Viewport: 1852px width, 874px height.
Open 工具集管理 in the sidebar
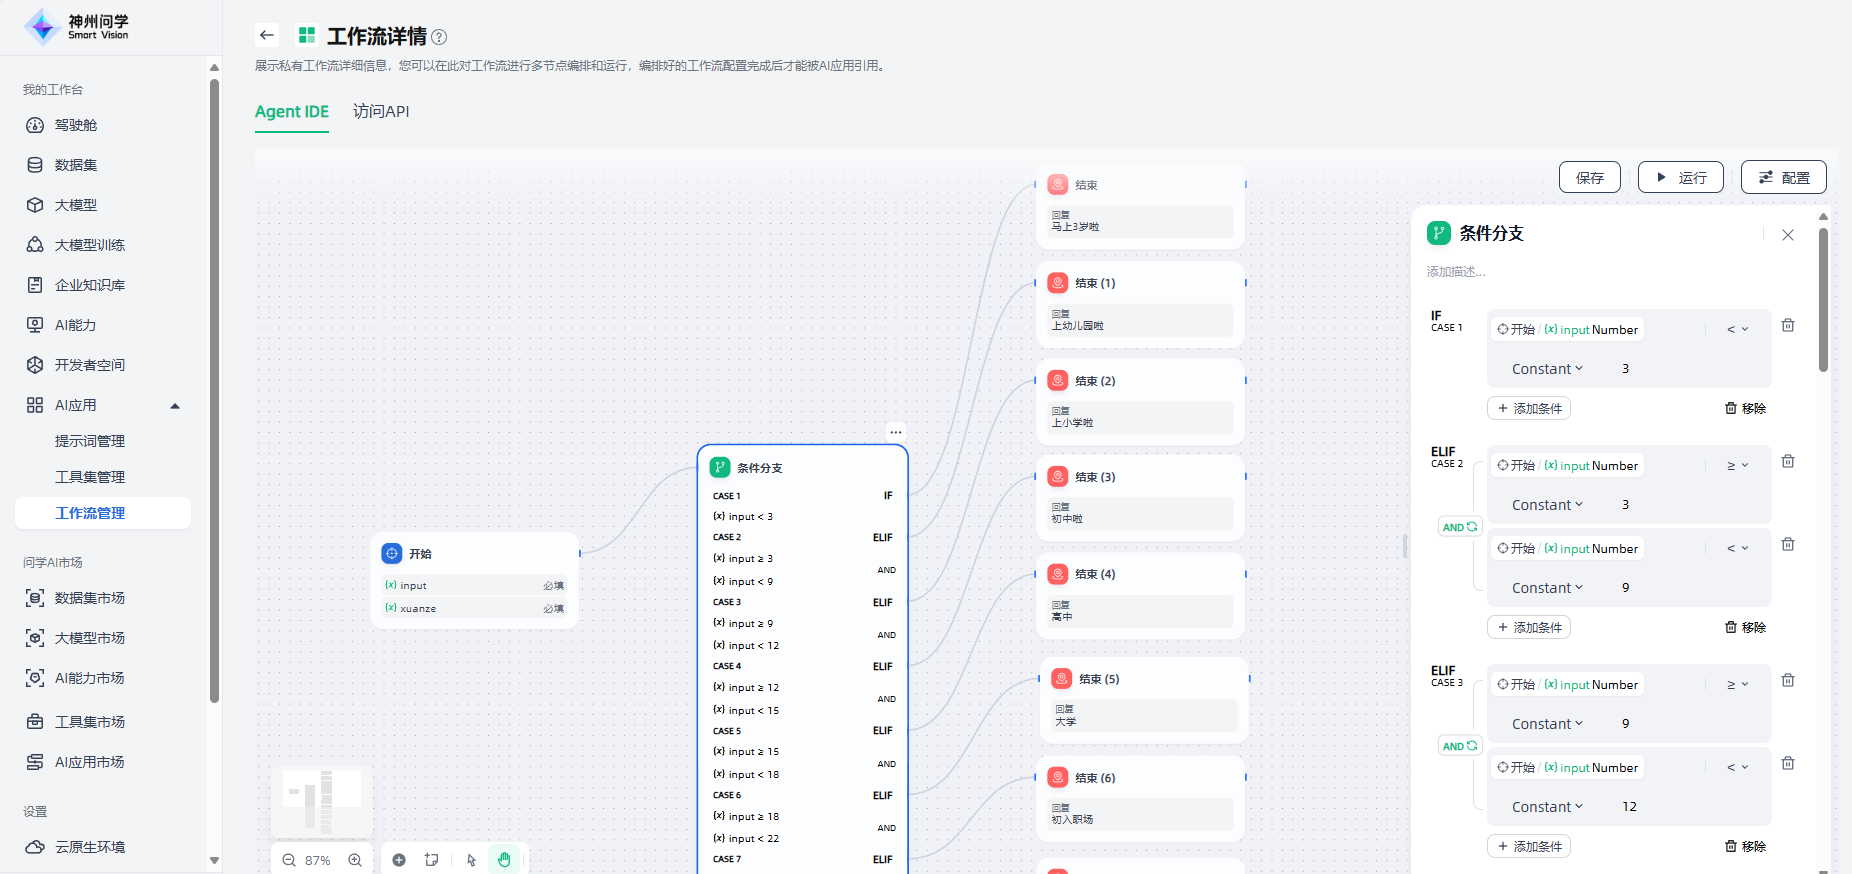90,477
